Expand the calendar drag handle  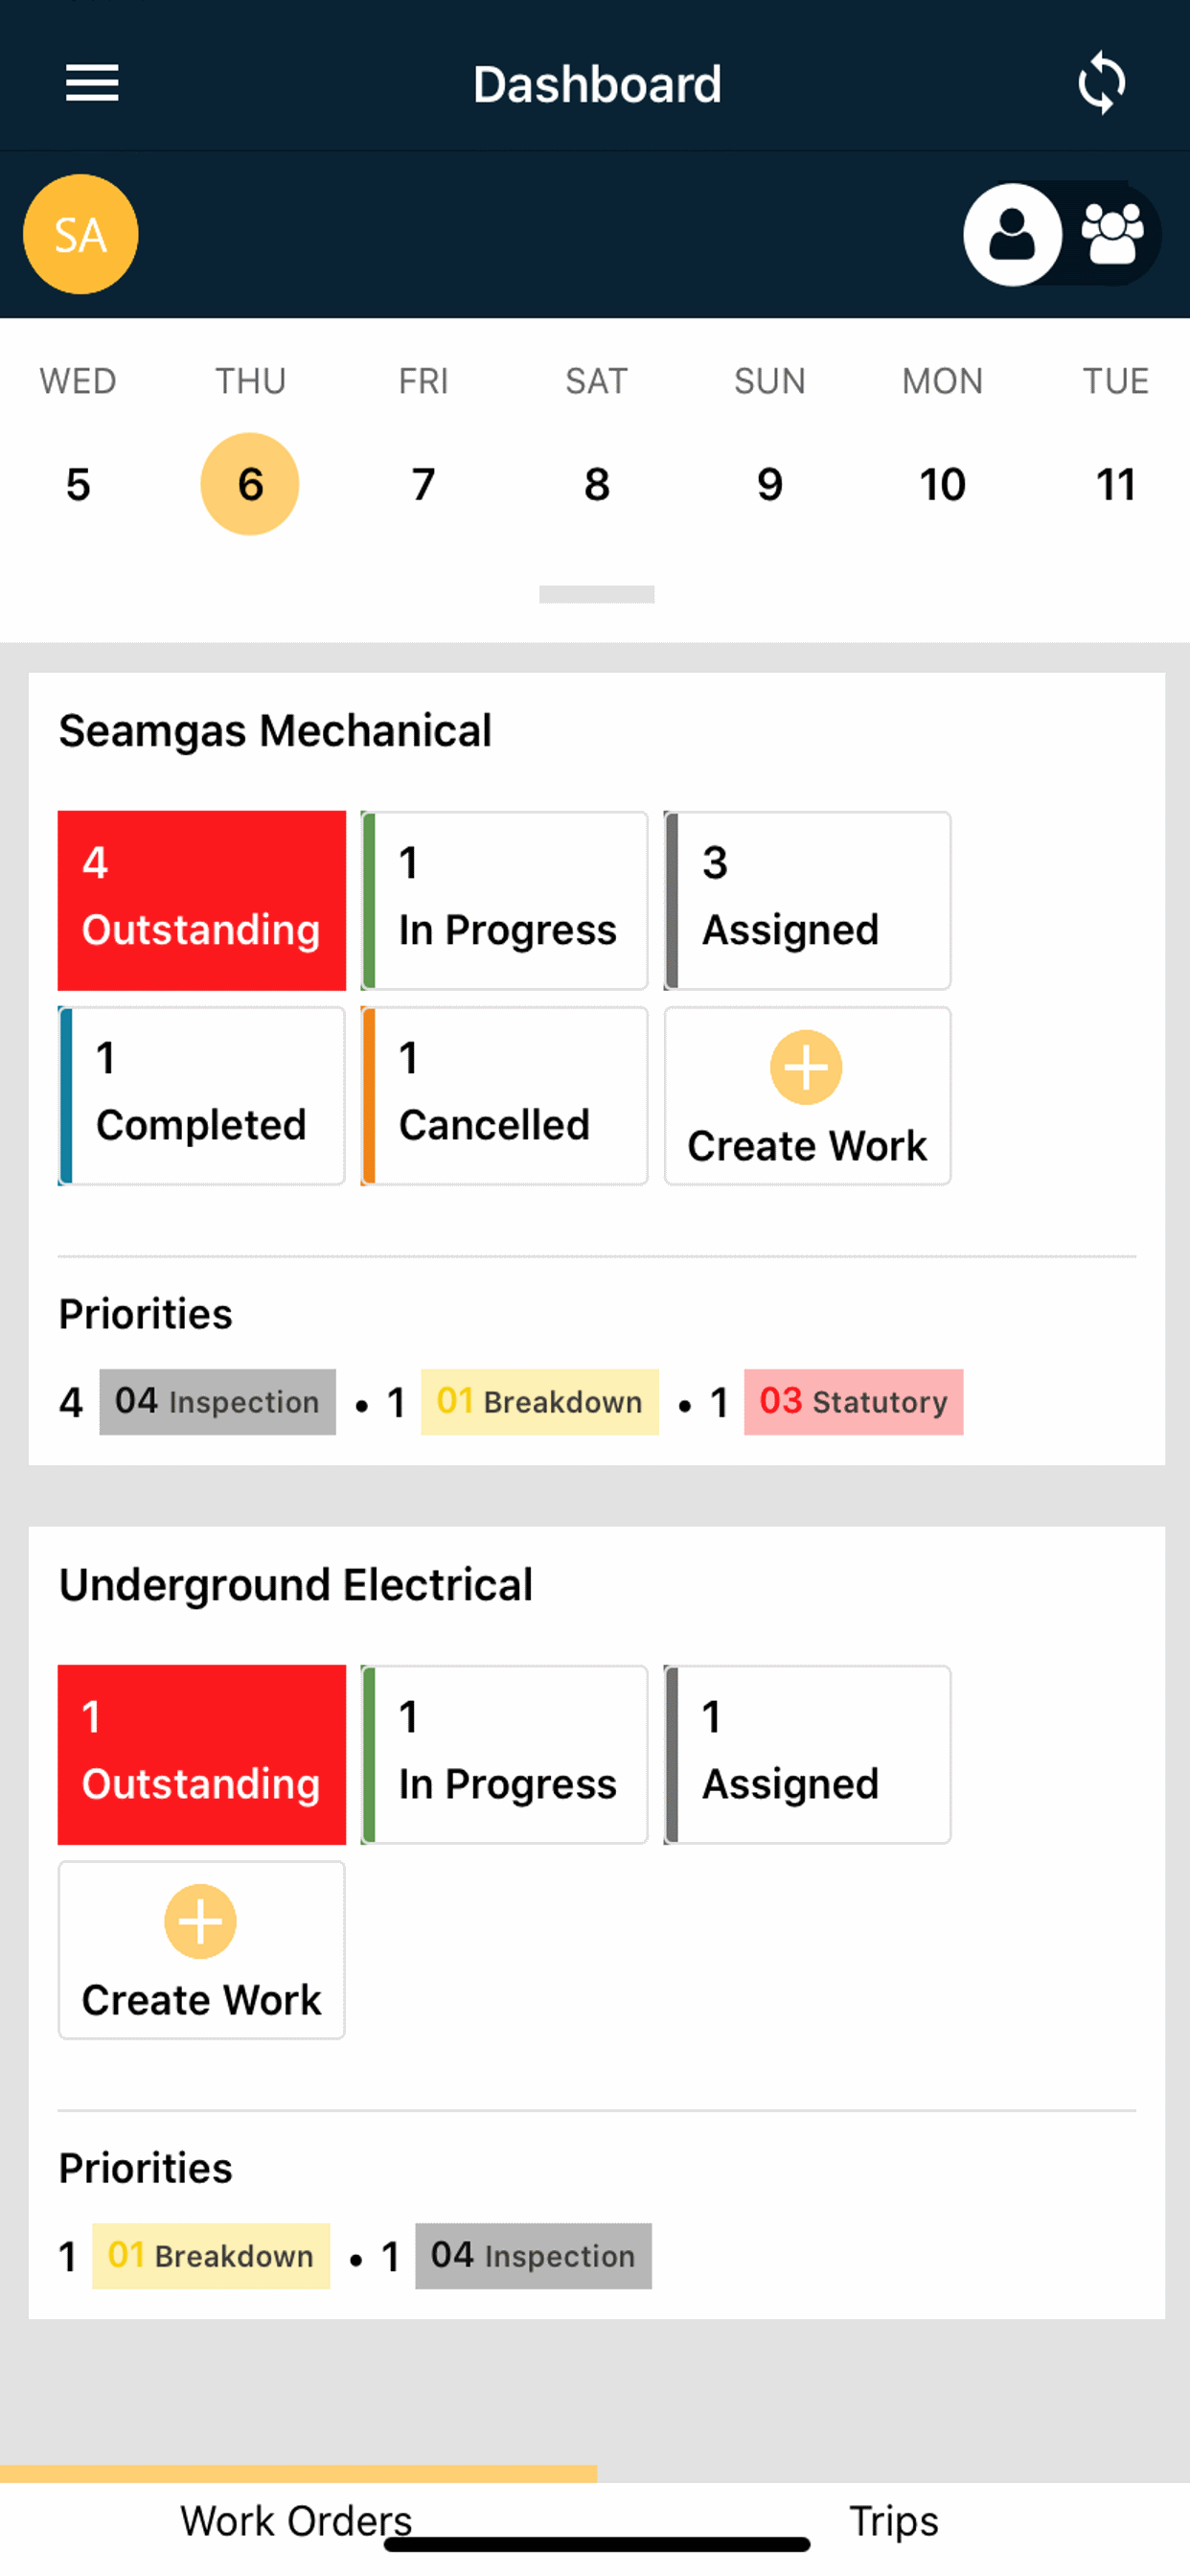tap(596, 594)
